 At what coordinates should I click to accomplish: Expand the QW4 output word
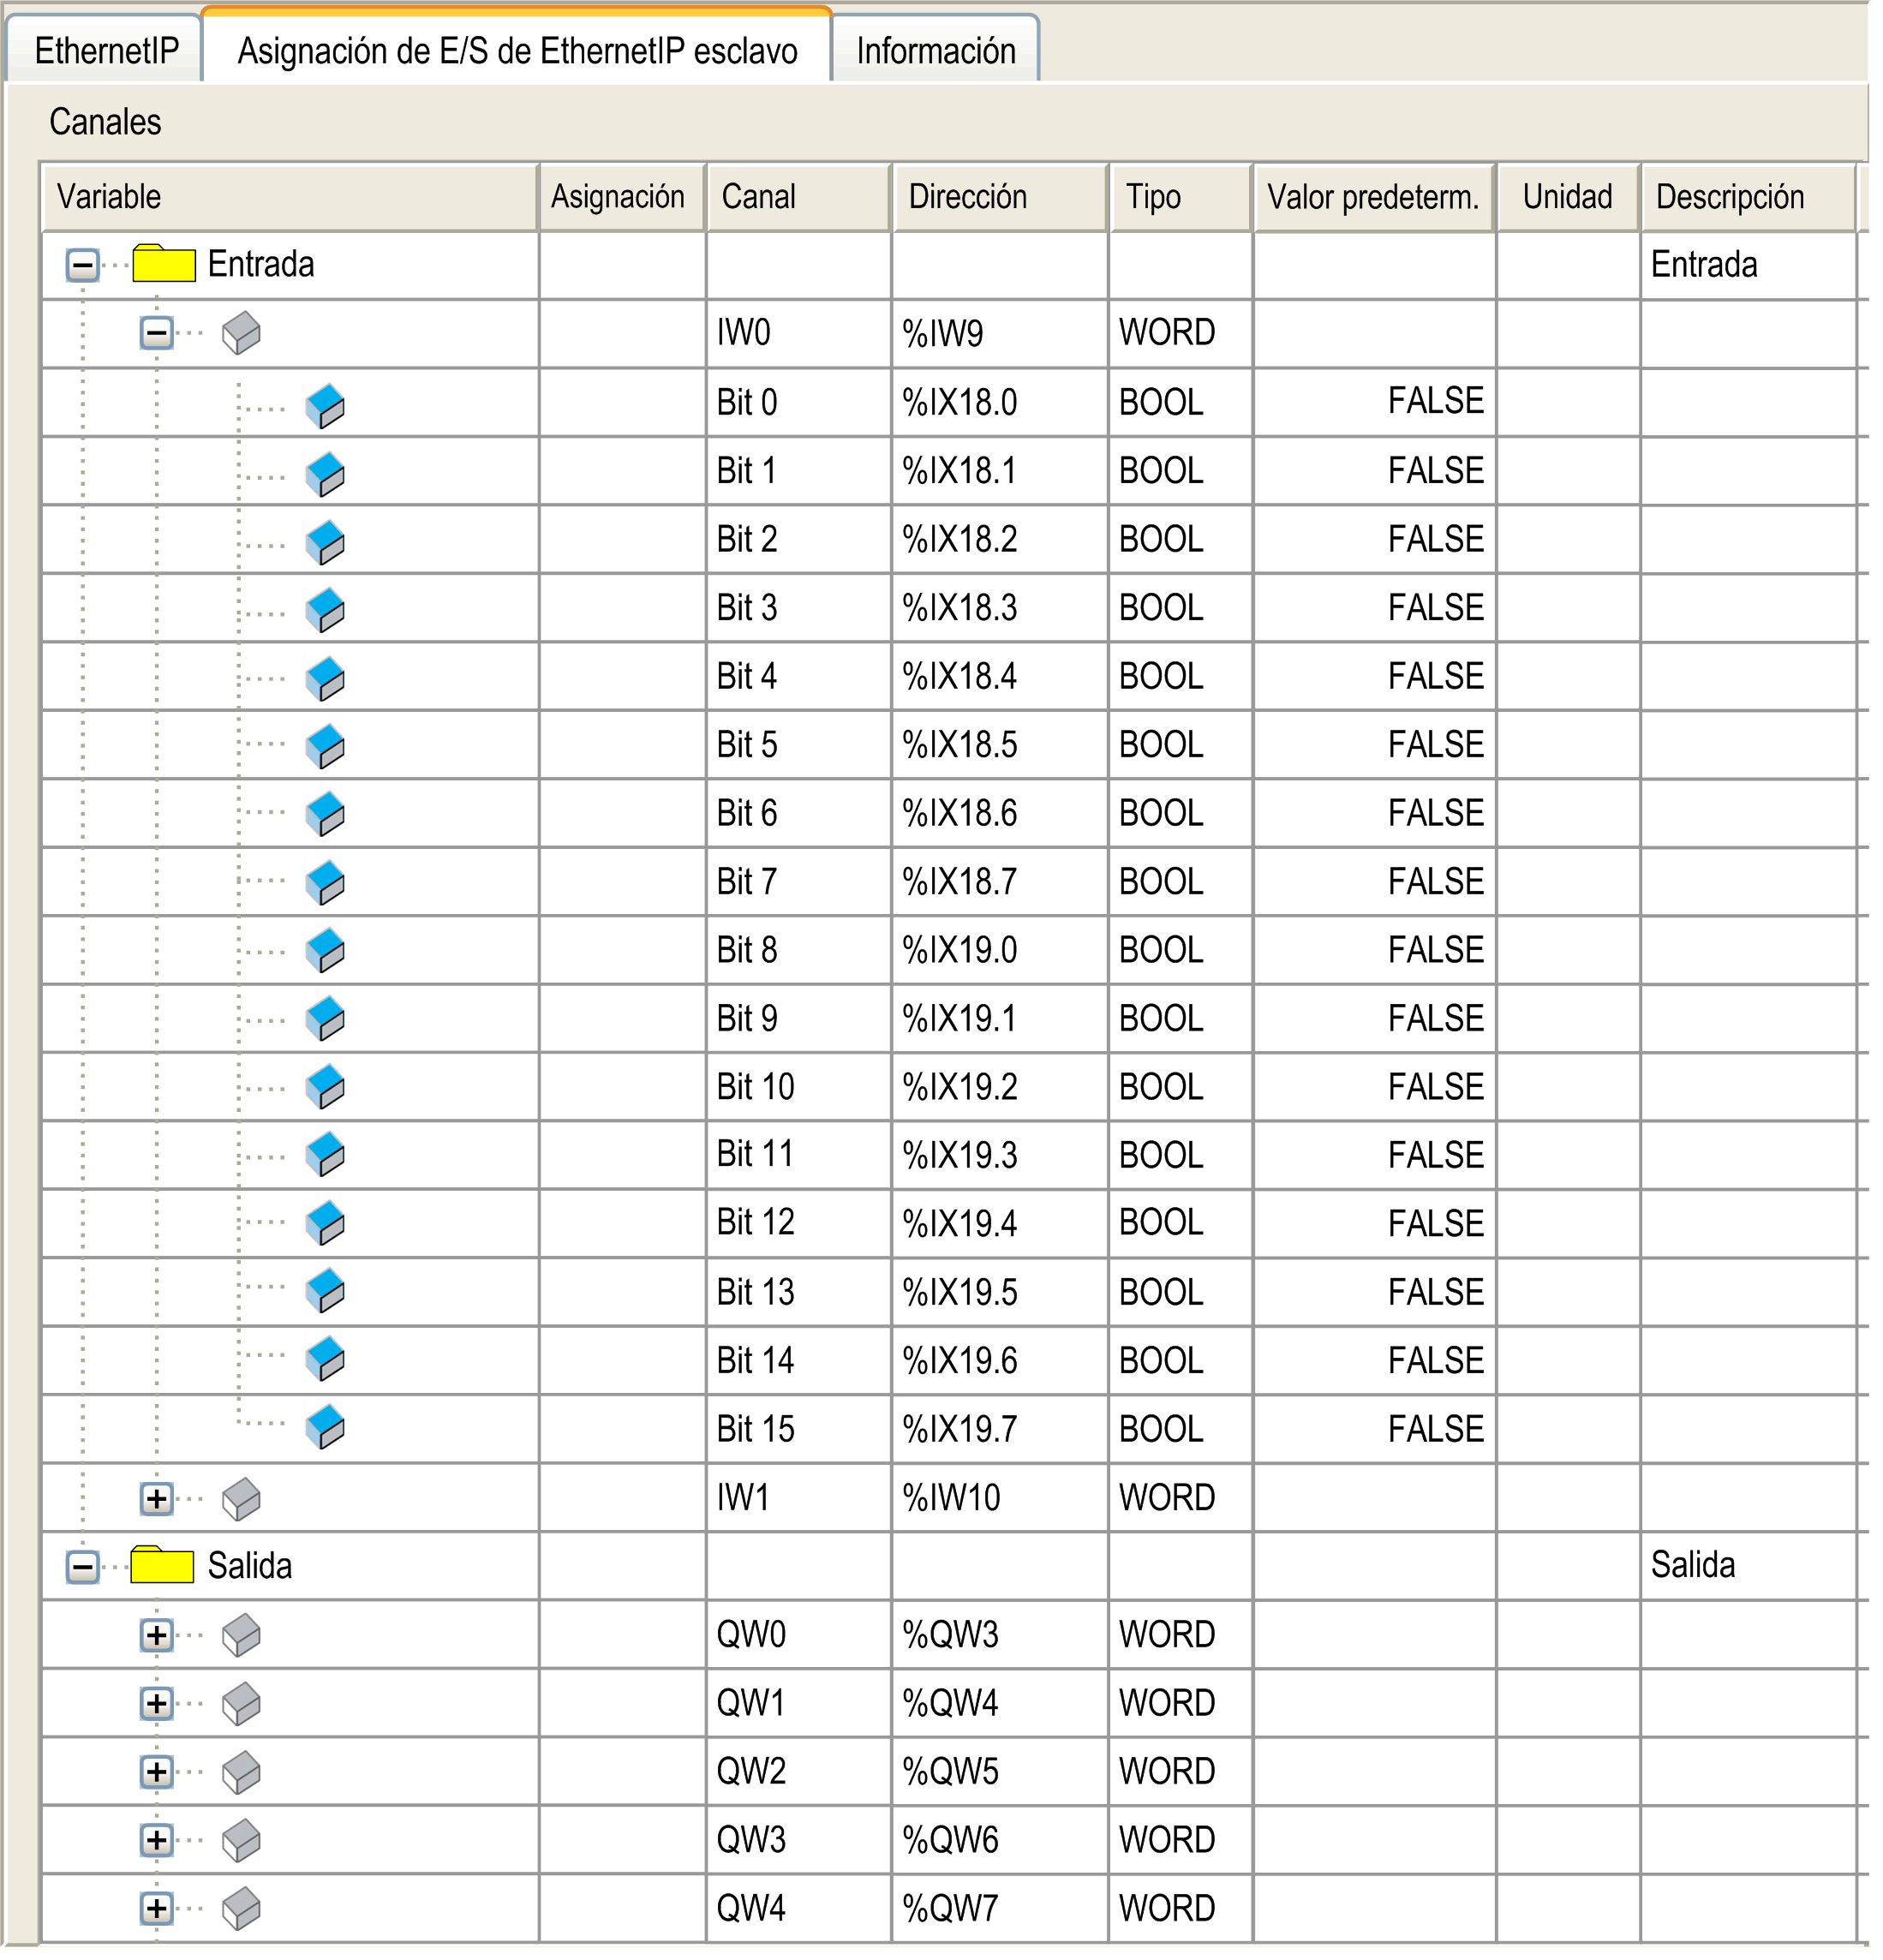tap(156, 1908)
